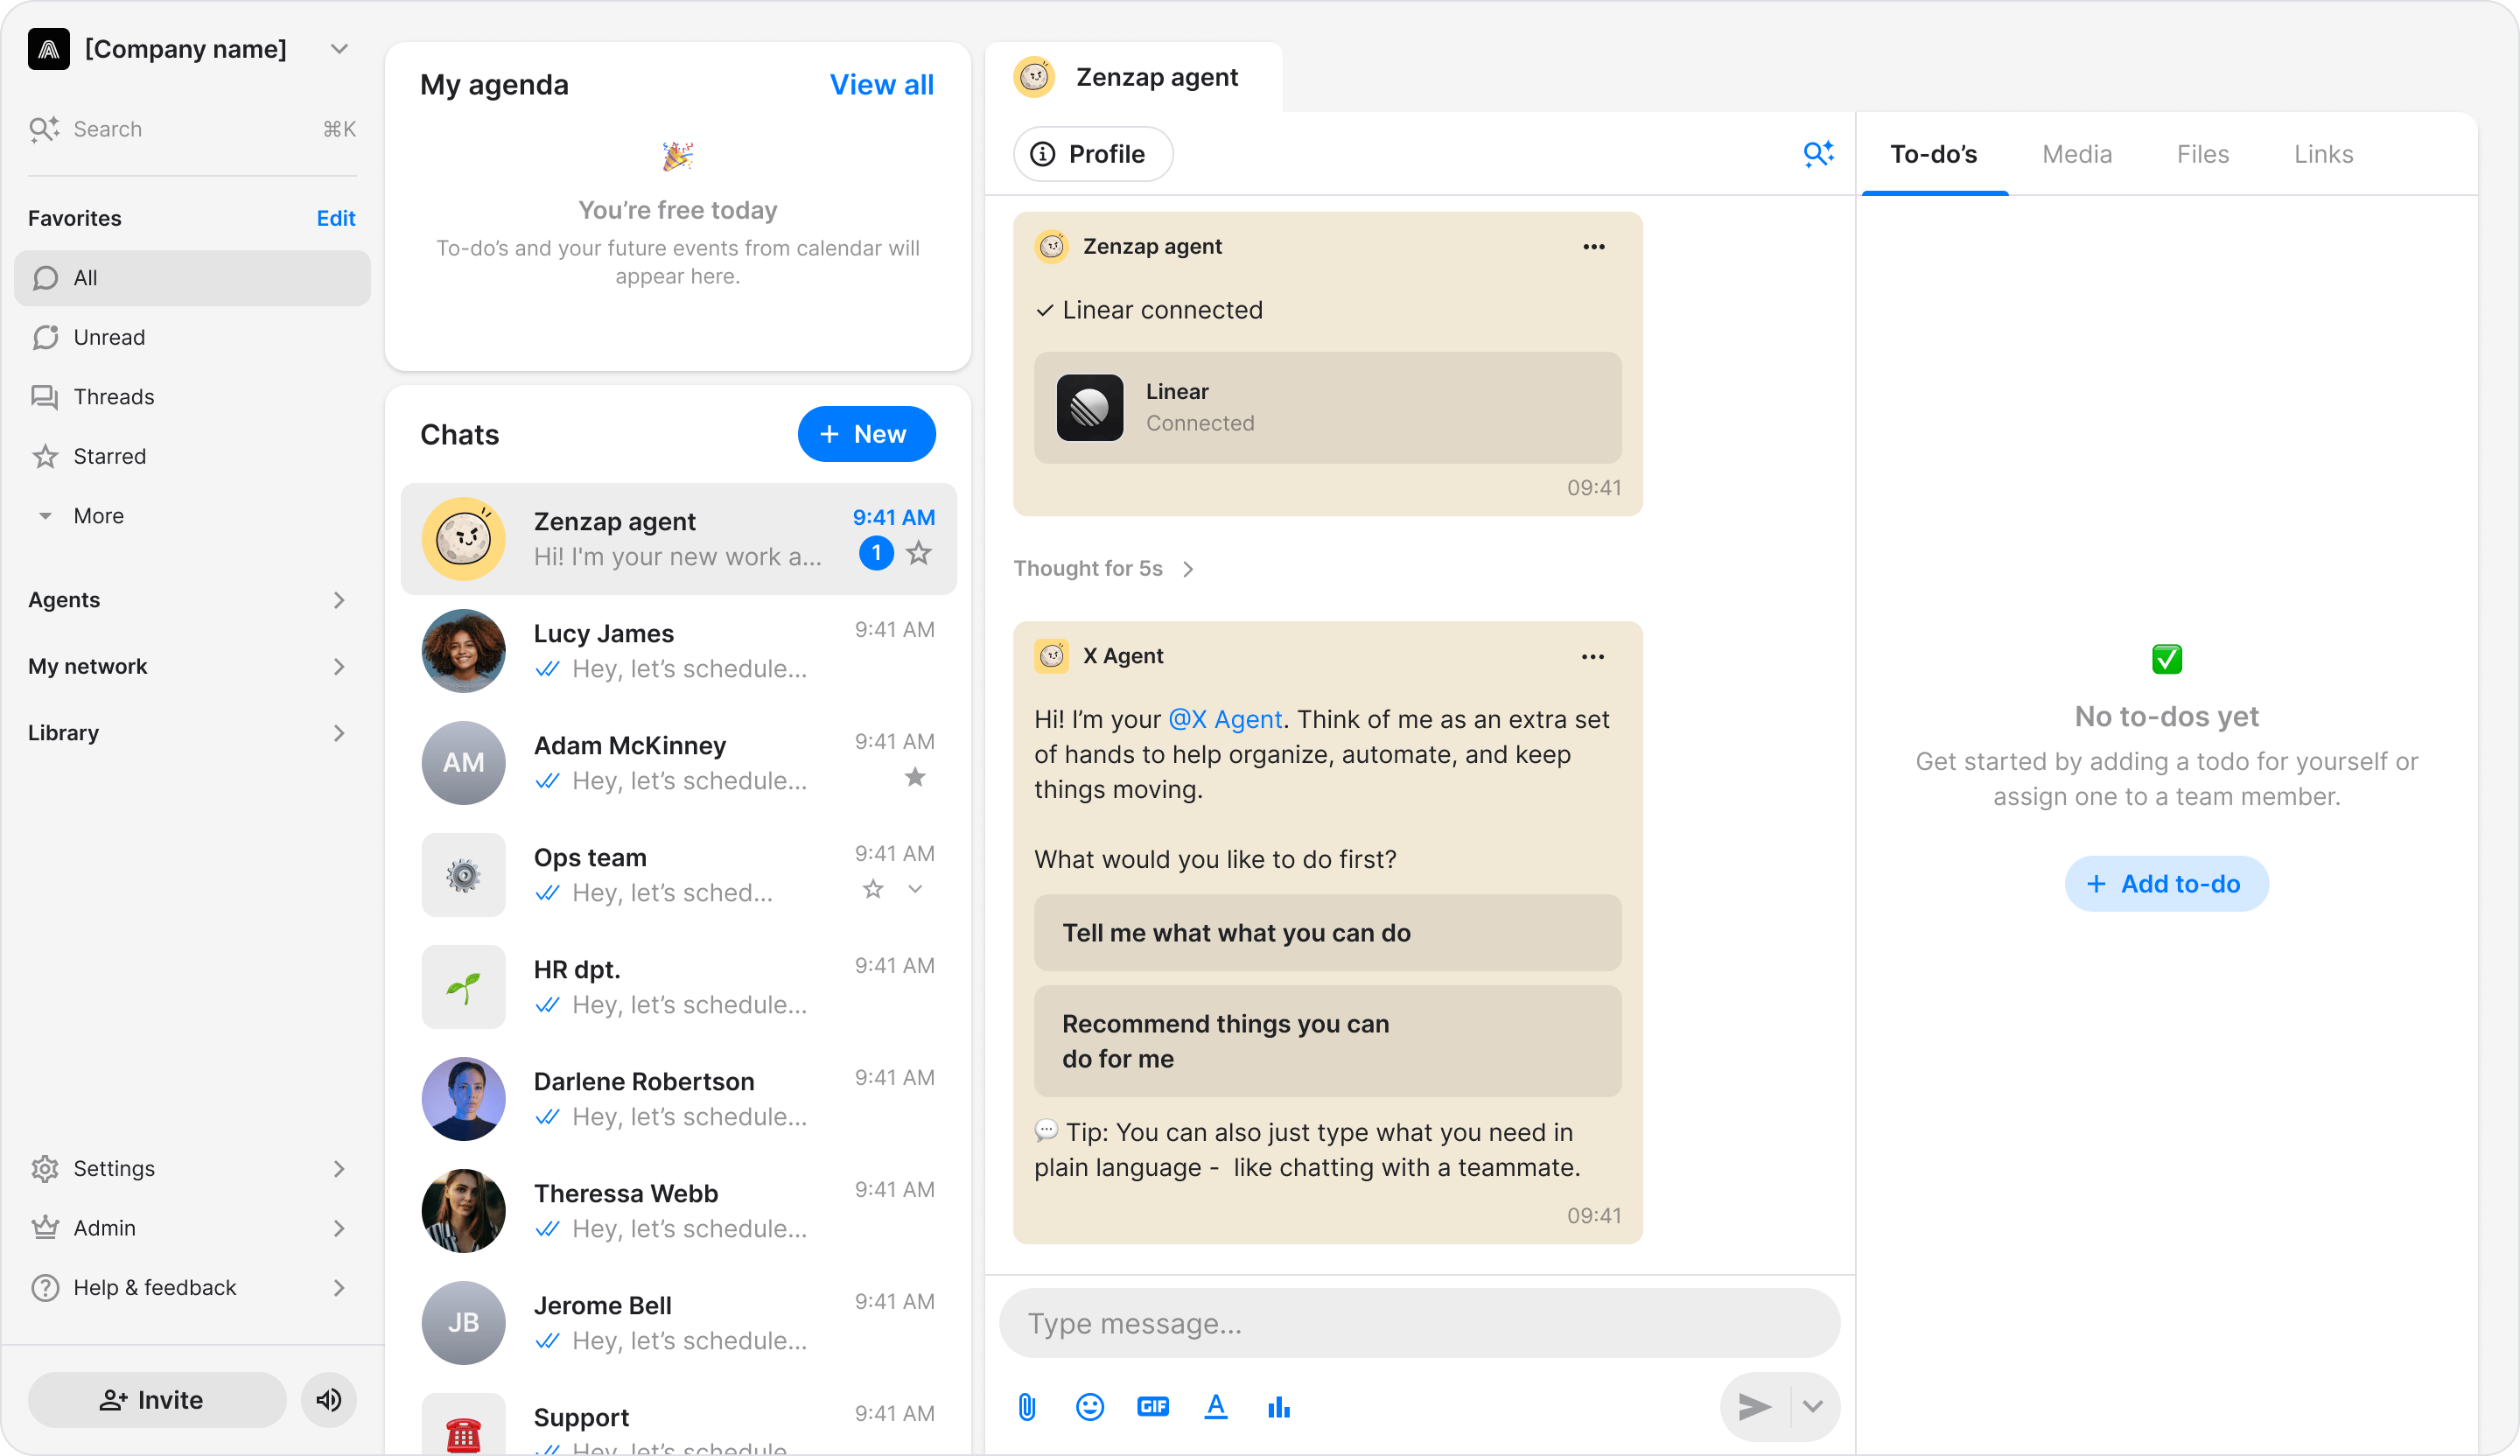Open the agent Profile button
Screen dimensions: 2520x1456
[1092, 154]
